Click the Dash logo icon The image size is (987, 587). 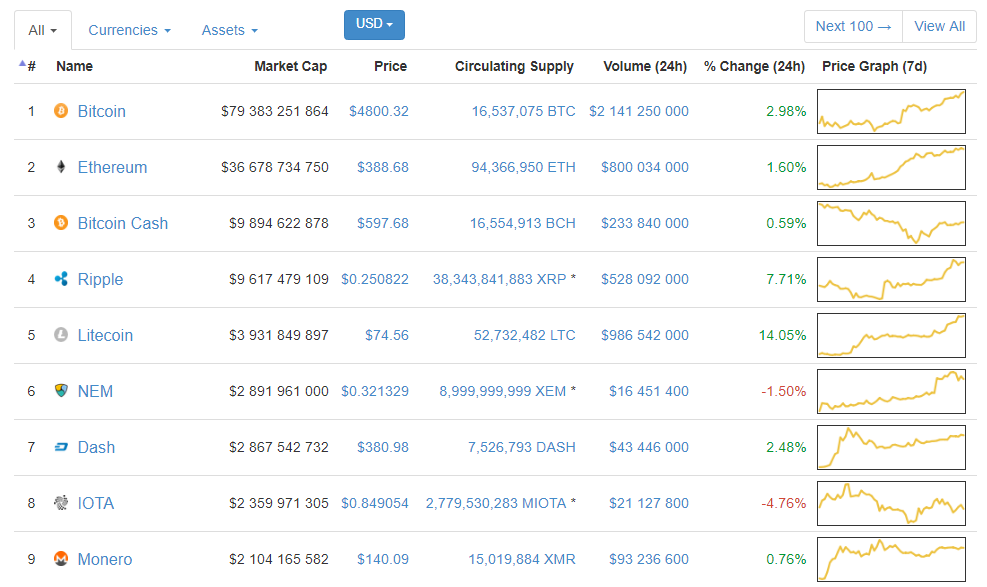[61, 447]
